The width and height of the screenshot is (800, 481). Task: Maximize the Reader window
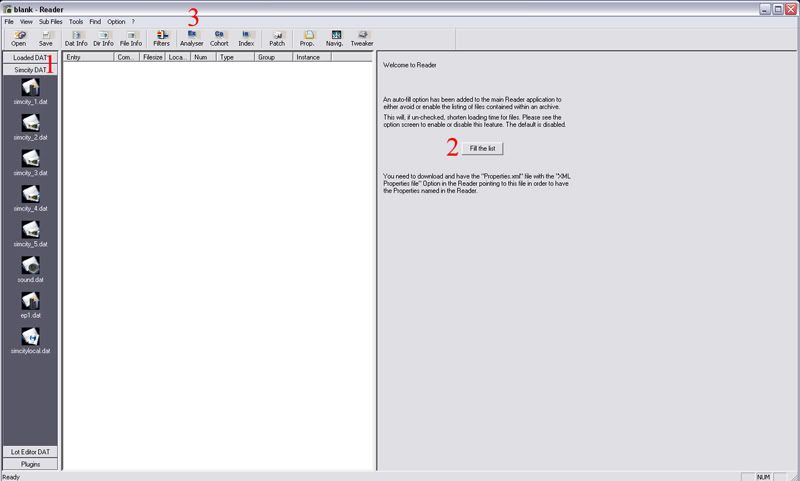pos(778,9)
